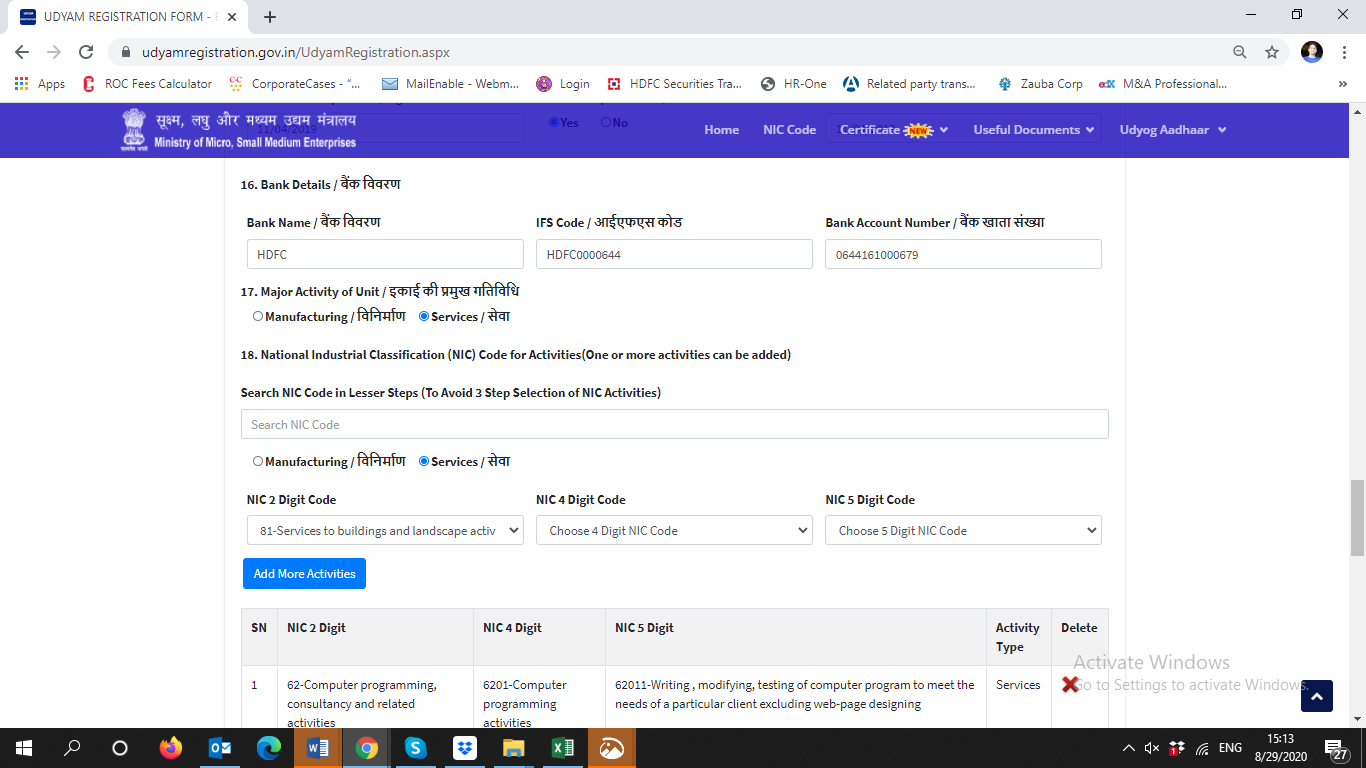This screenshot has height=768, width=1366.
Task: Open the Choose 5 Digit NIC Code dropdown
Action: (963, 531)
